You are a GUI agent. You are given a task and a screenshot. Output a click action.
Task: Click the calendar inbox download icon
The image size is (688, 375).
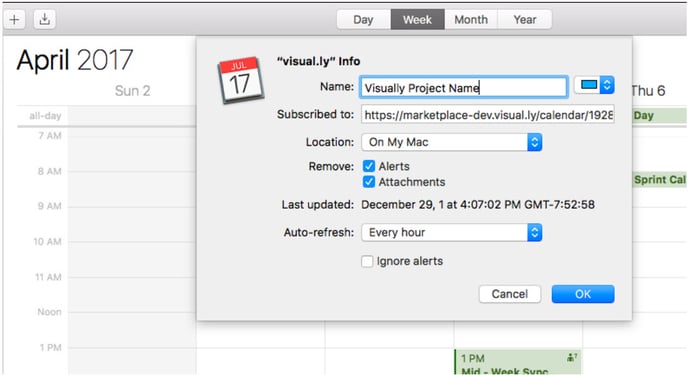tap(44, 19)
